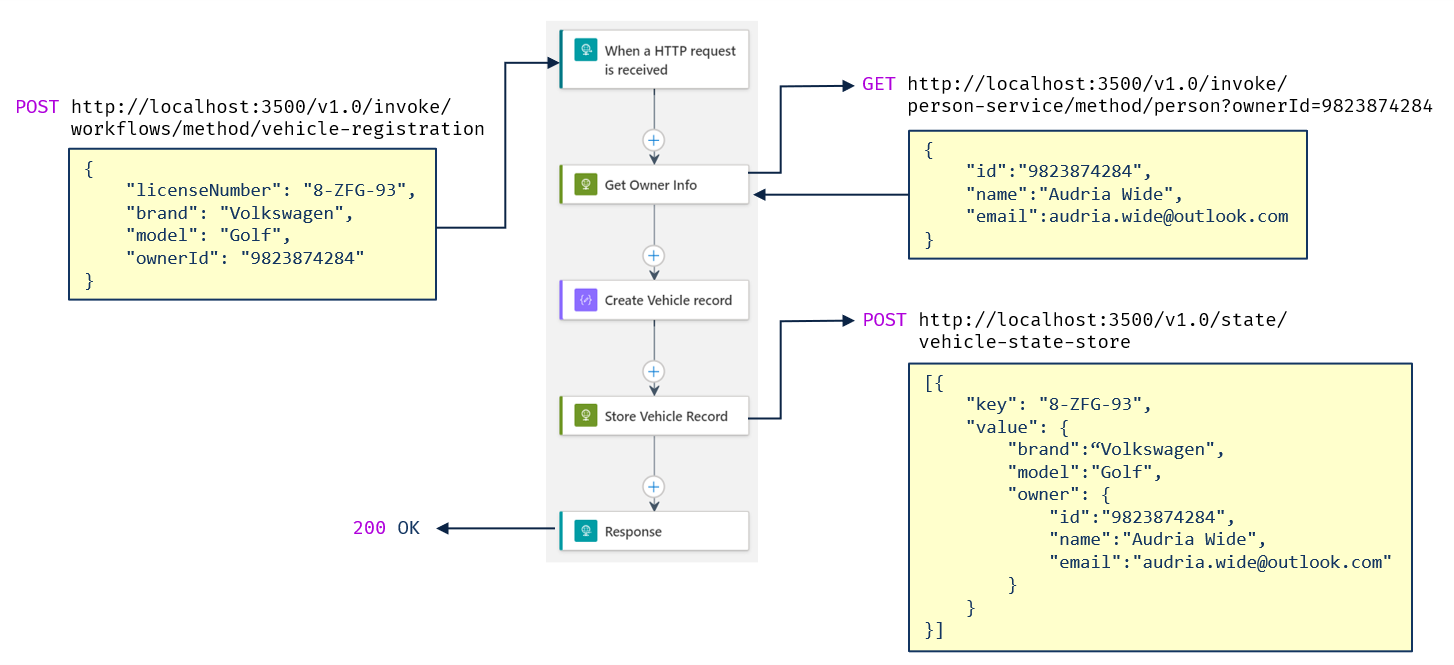Add step below Create Vehicle record
This screenshot has width=1454, height=665.
[654, 371]
